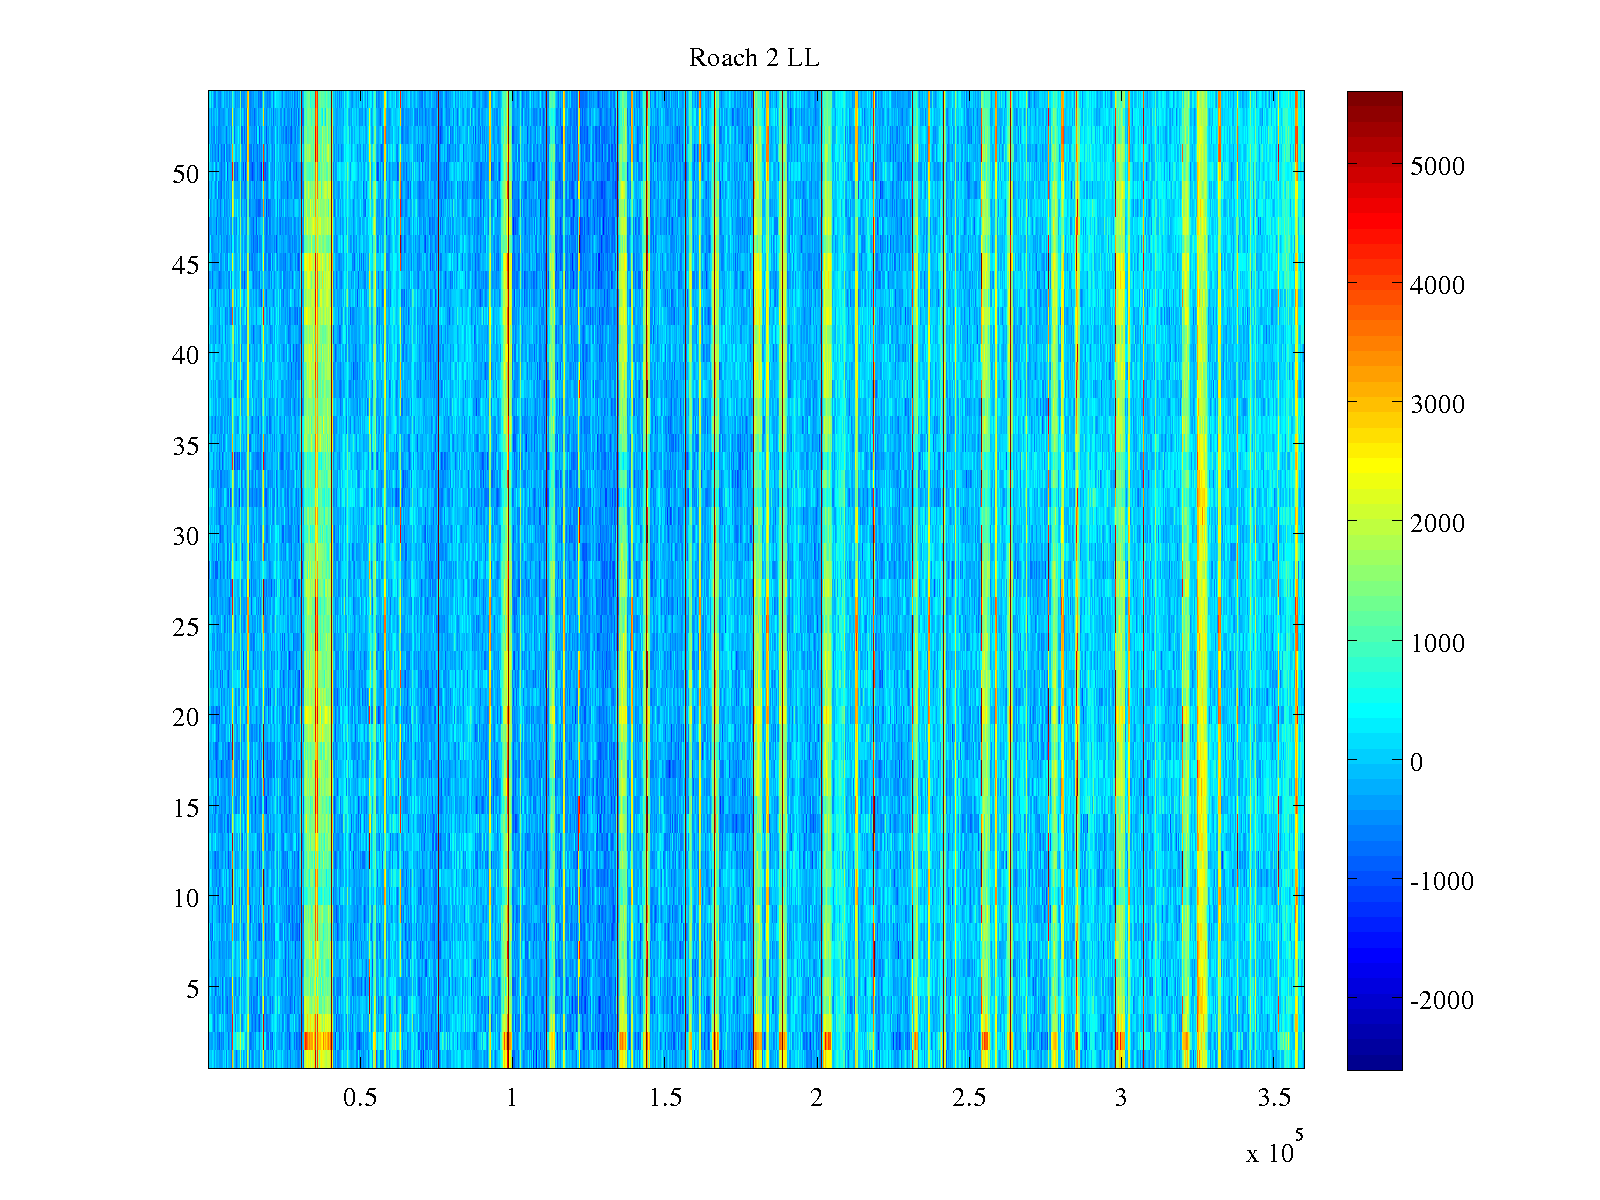Image resolution: width=1600 pixels, height=1200 pixels.
Task: Click the y-axis label 15
Action: (186, 807)
